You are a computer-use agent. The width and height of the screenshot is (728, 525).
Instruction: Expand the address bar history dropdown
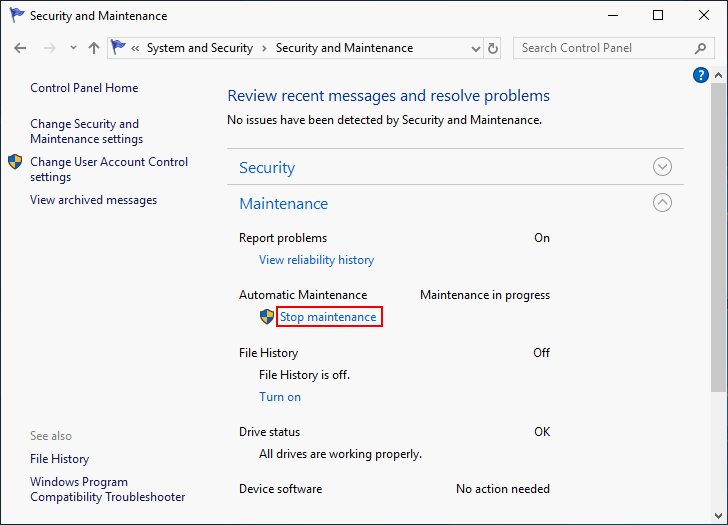[475, 48]
